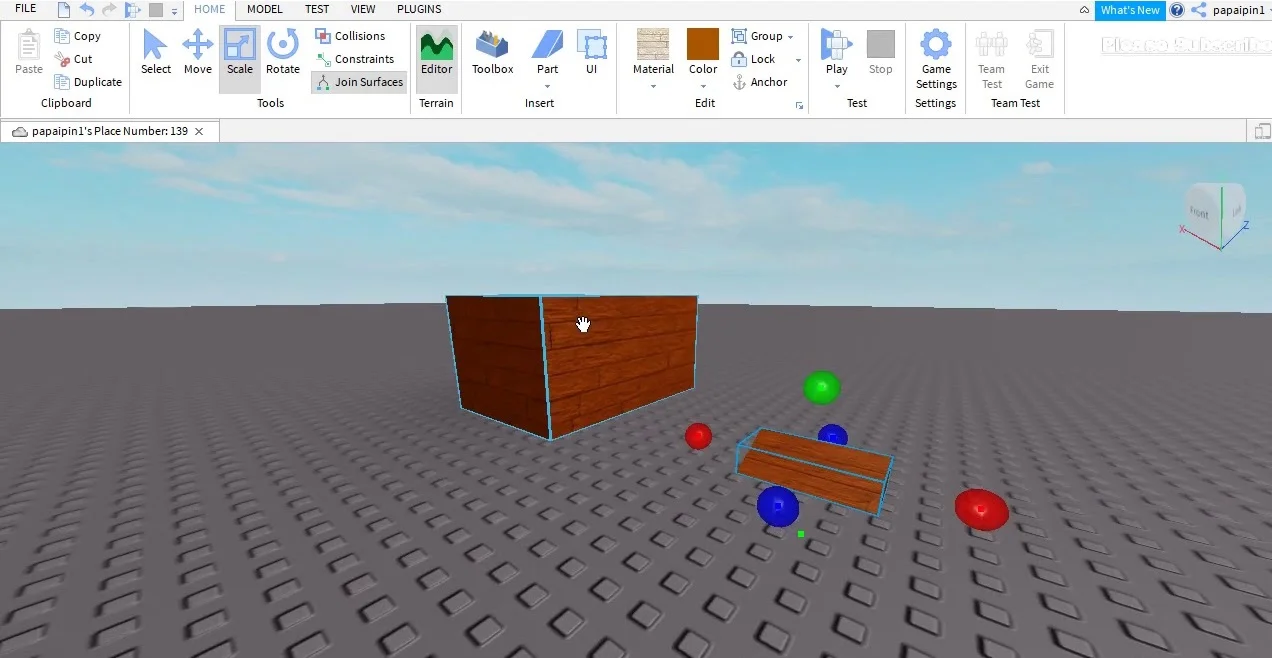1272x658 pixels.
Task: Close the Place Number: 139 document tab
Action: (x=199, y=131)
